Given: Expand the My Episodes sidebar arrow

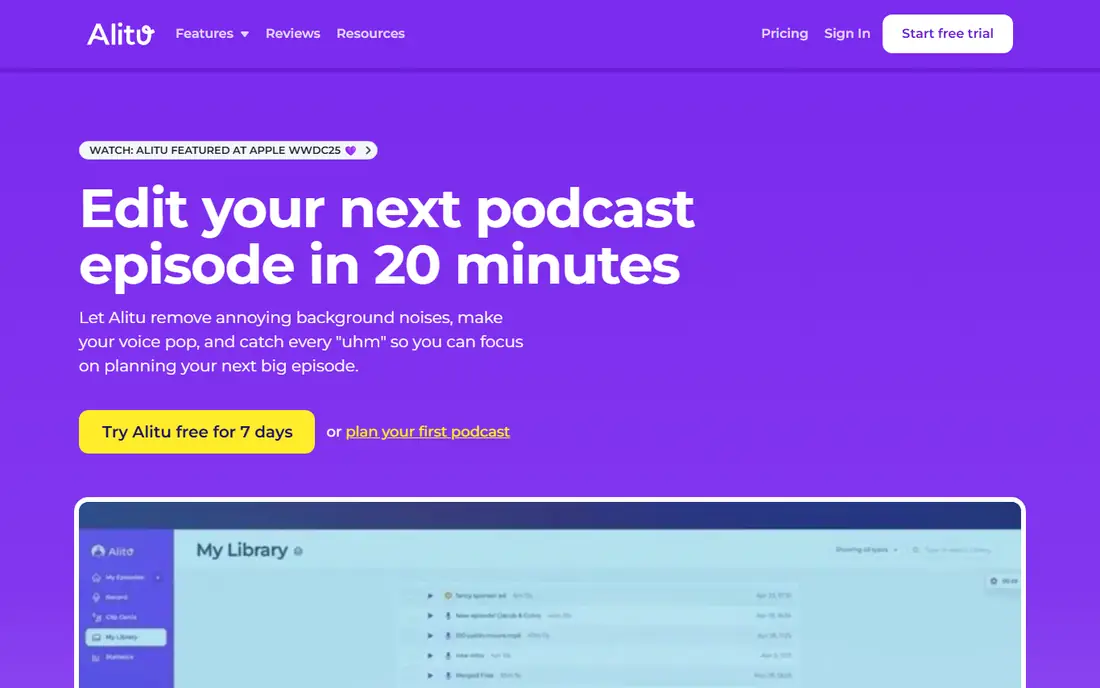Looking at the screenshot, I should pos(158,578).
